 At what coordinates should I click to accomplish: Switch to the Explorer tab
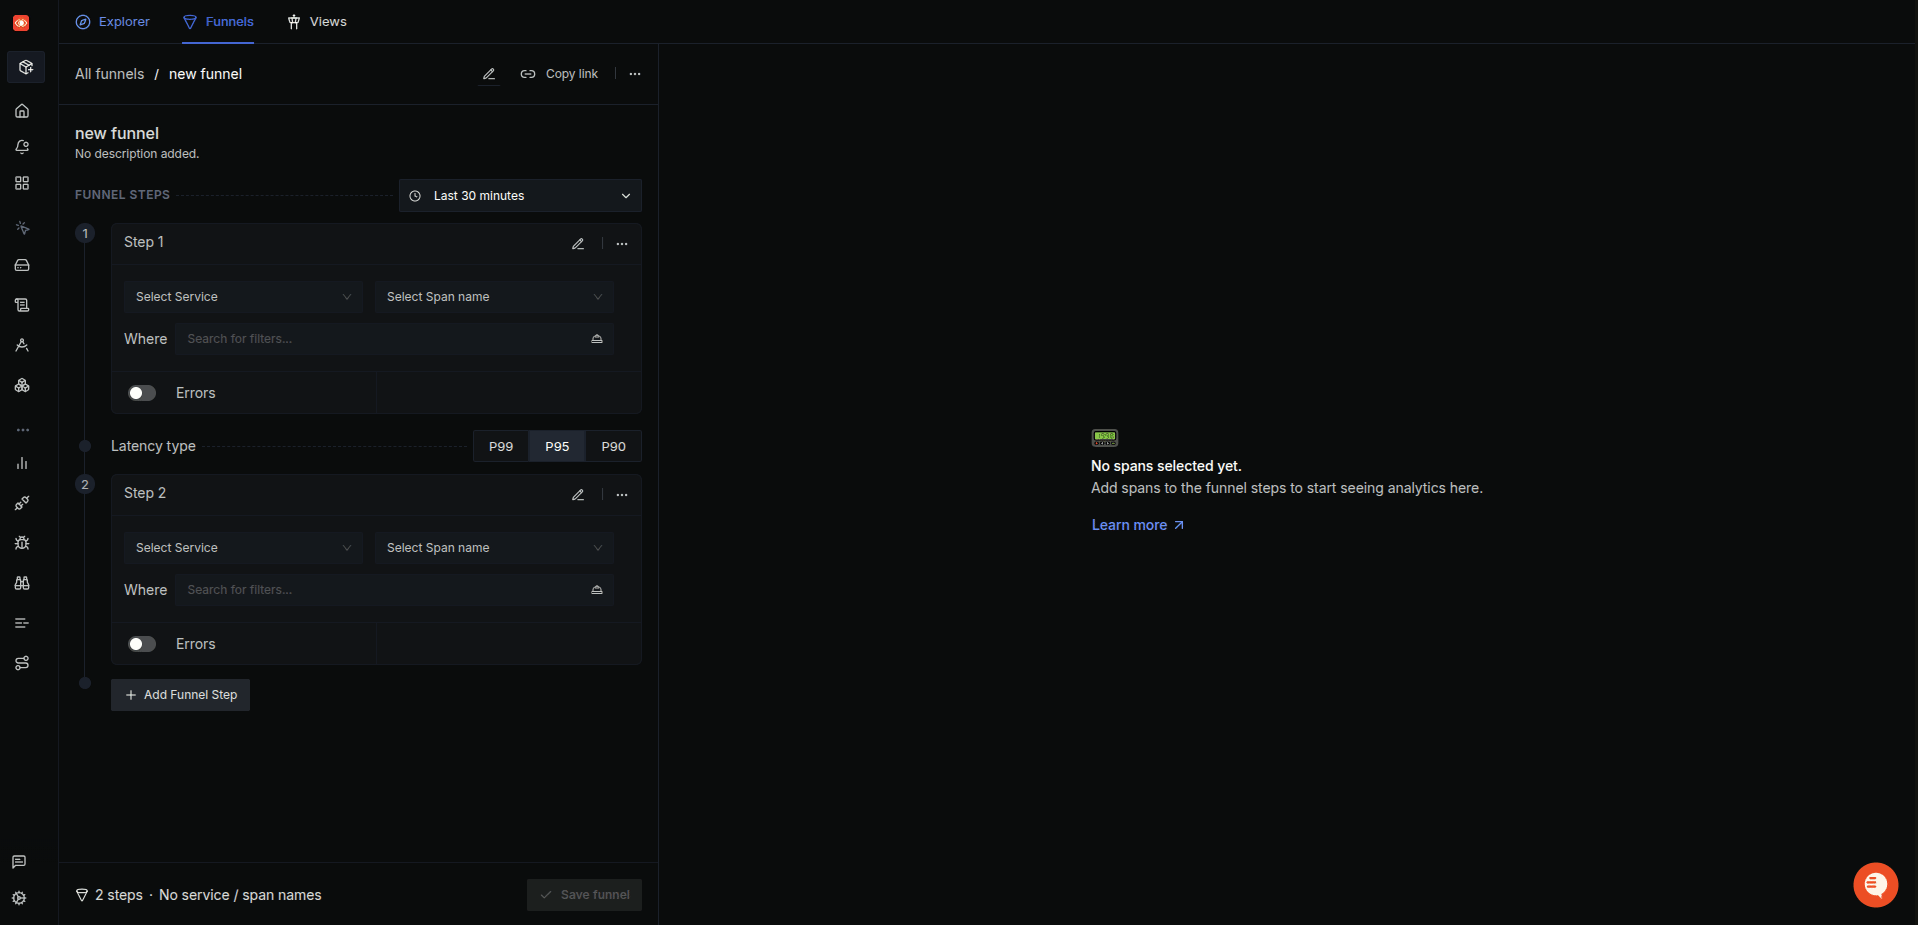point(112,22)
